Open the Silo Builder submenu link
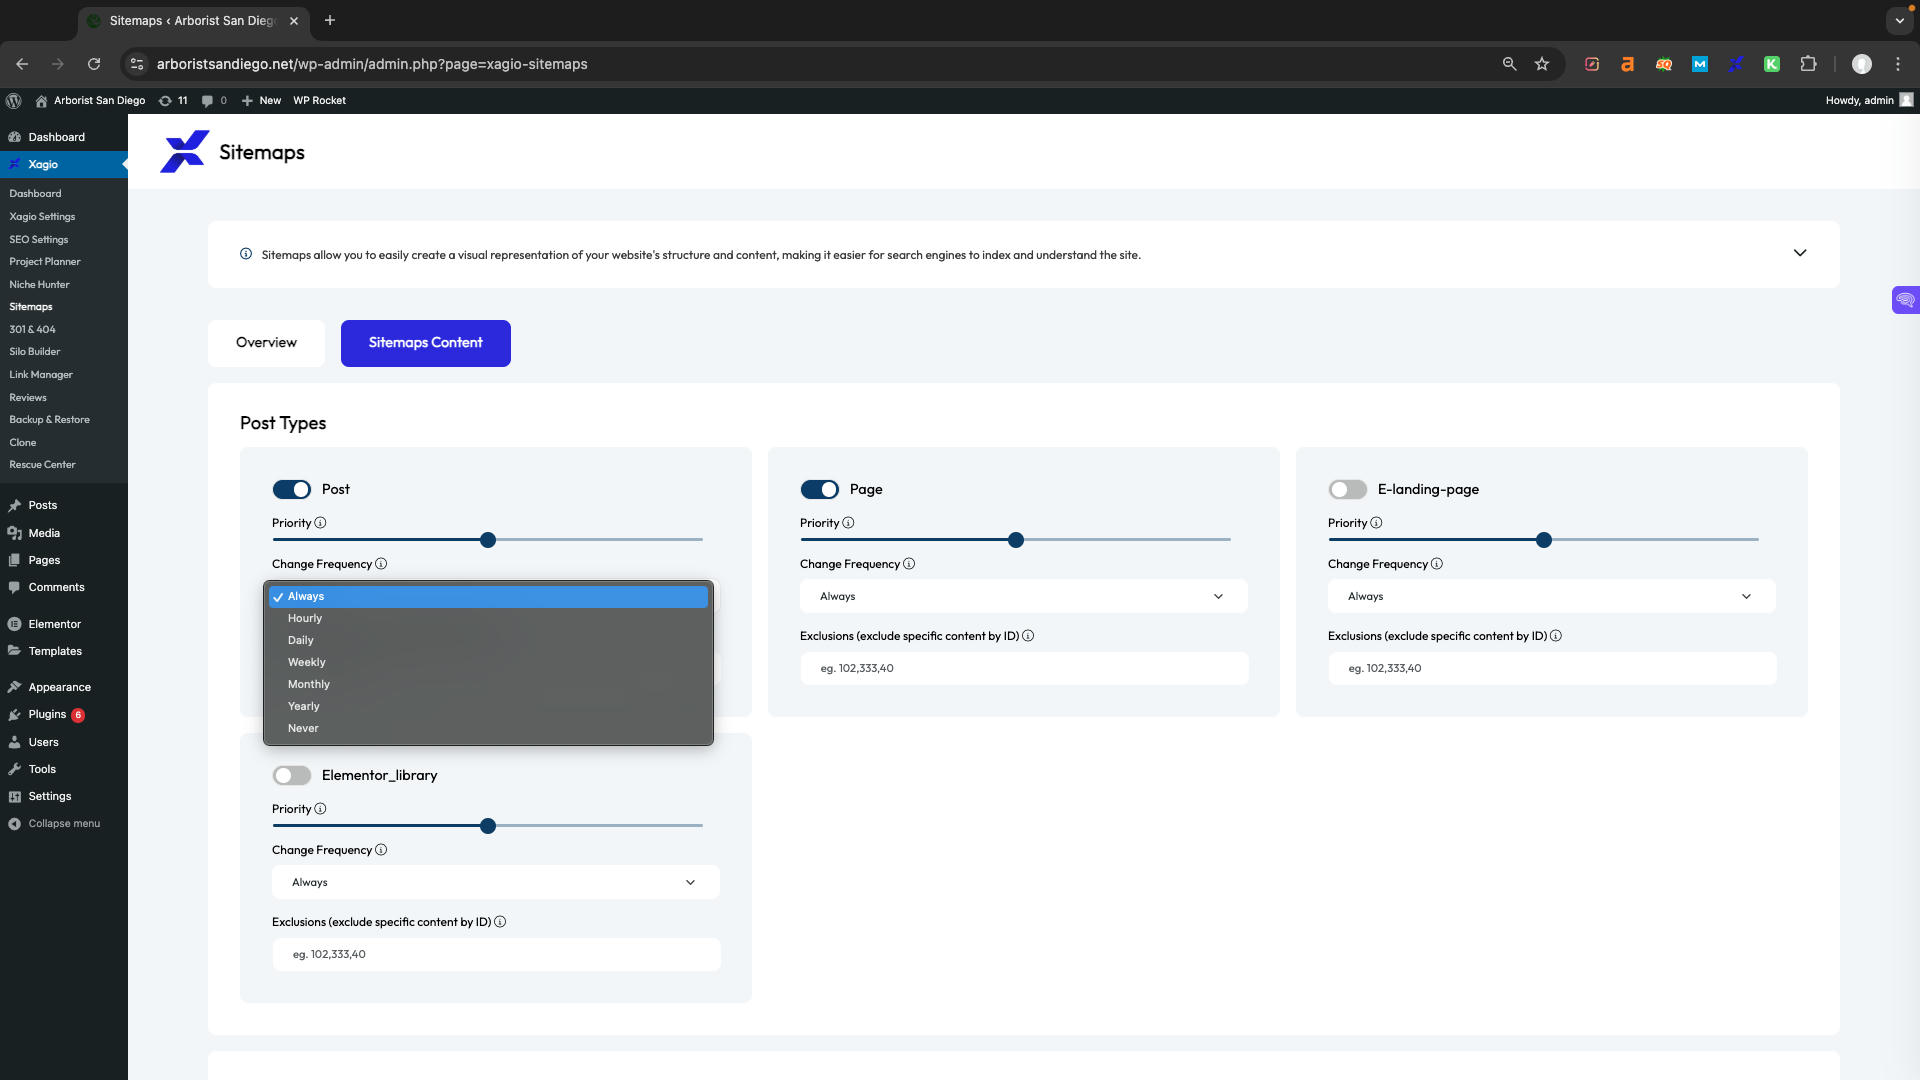This screenshot has height=1080, width=1920. point(35,352)
